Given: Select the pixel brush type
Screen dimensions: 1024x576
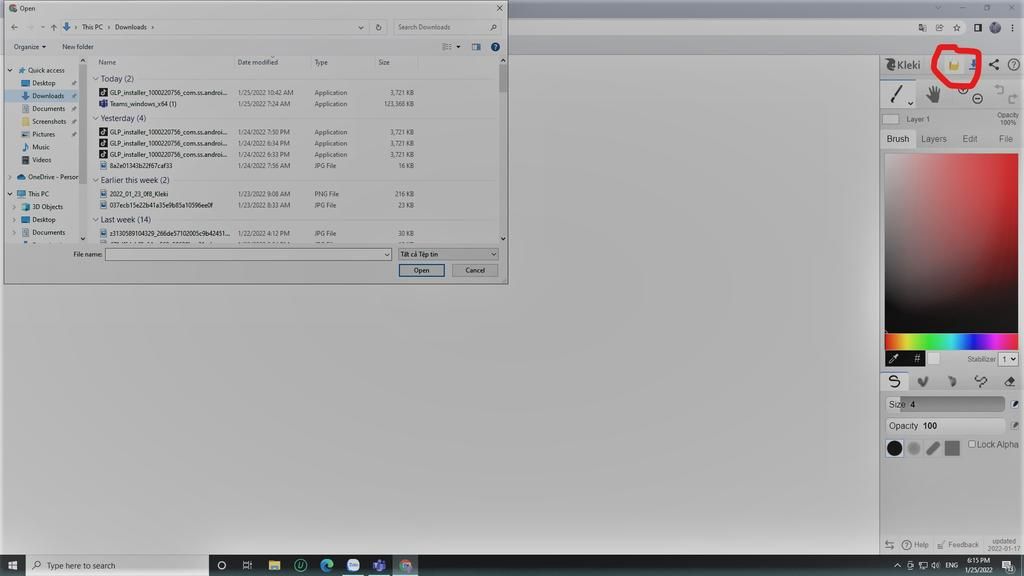Looking at the screenshot, I should pos(980,381).
